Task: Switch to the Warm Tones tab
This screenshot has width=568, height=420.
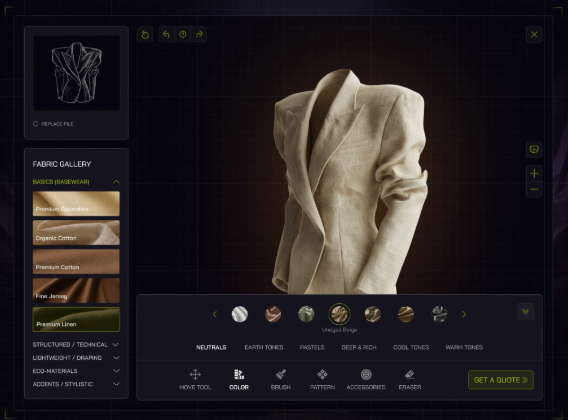Action: point(464,347)
